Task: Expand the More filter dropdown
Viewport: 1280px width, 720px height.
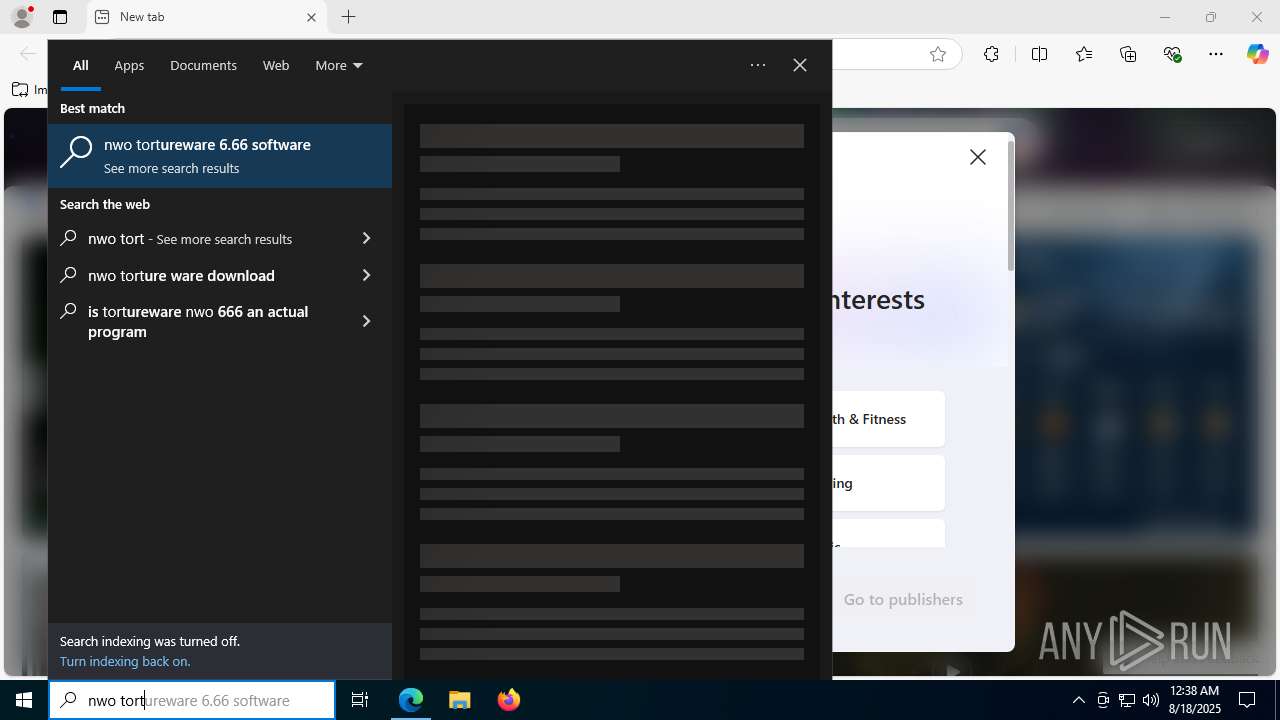Action: click(339, 66)
